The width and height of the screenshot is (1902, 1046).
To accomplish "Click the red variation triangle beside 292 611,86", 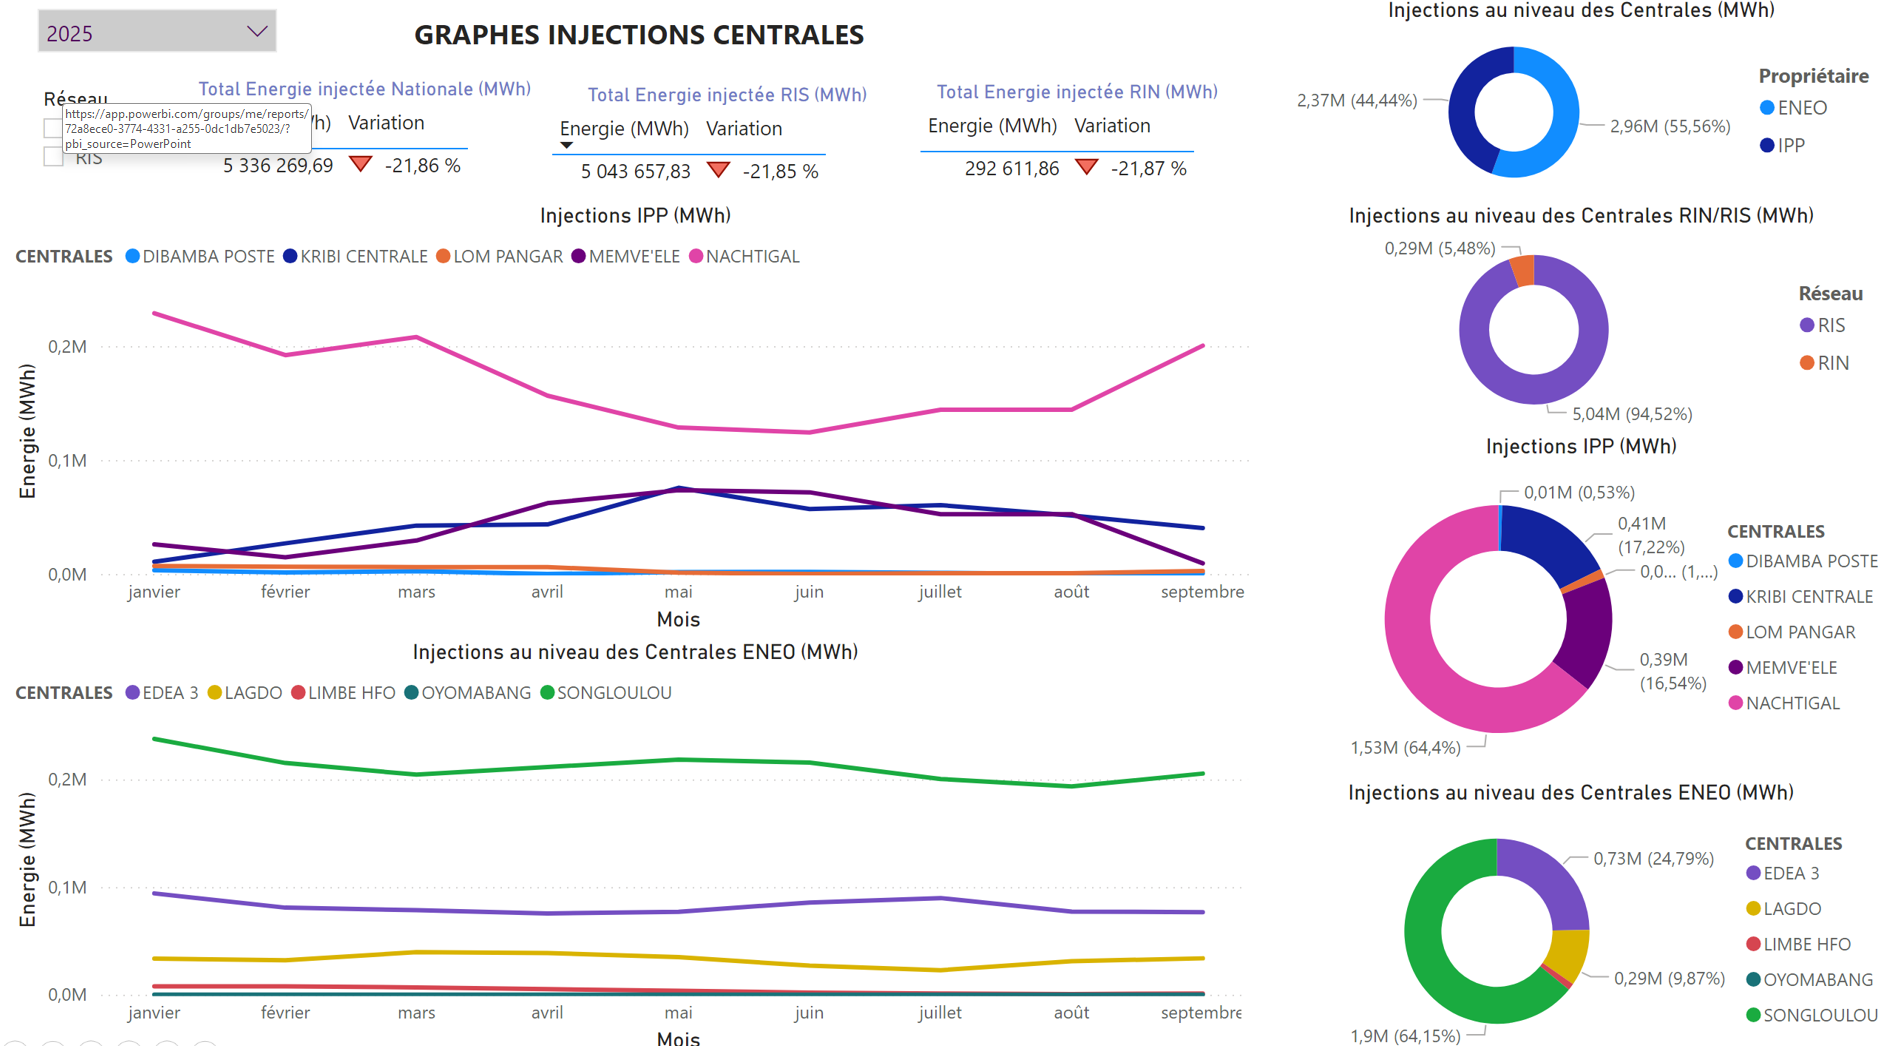I will click(x=1086, y=167).
